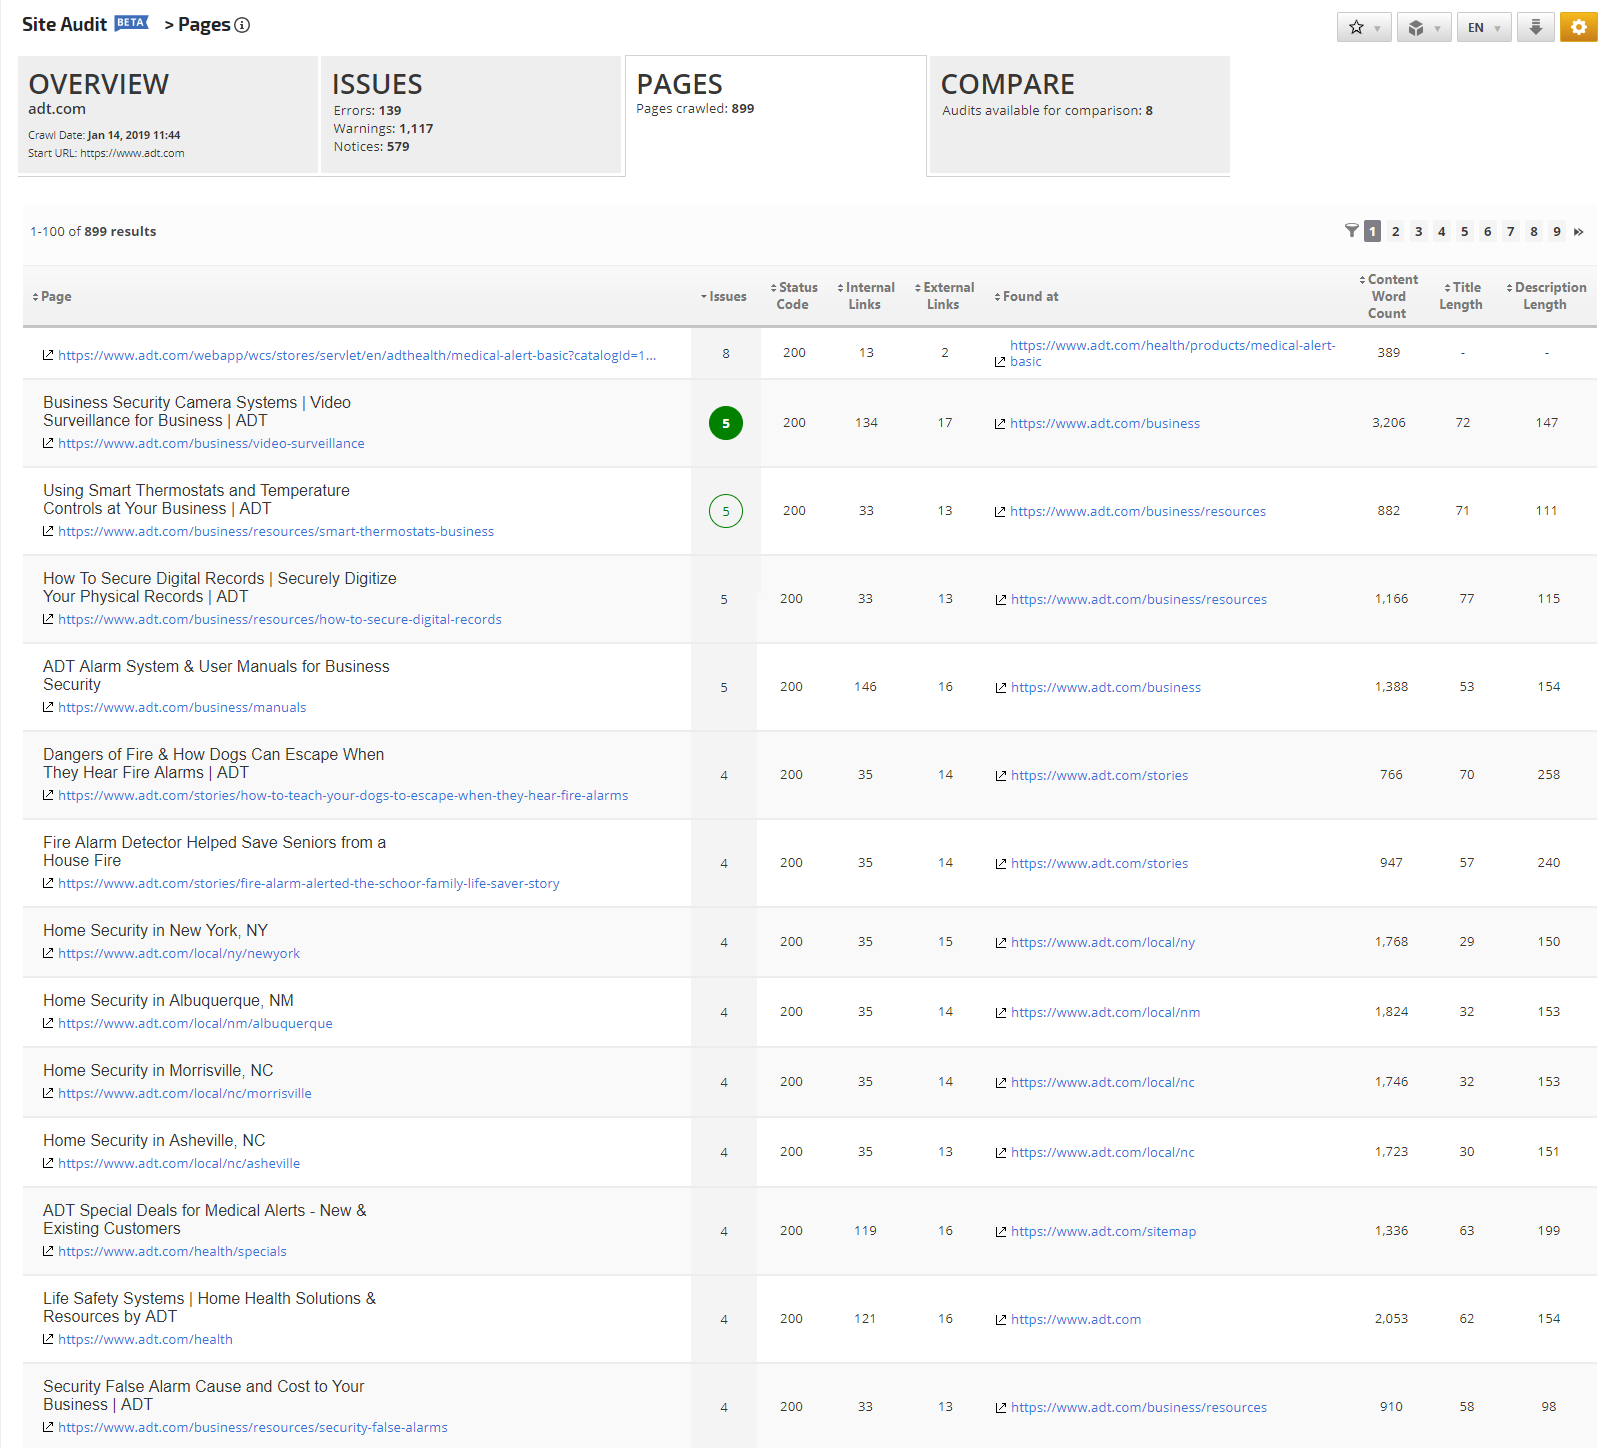Click the Pages info icon in the header
This screenshot has width=1620, height=1448.
point(242,25)
